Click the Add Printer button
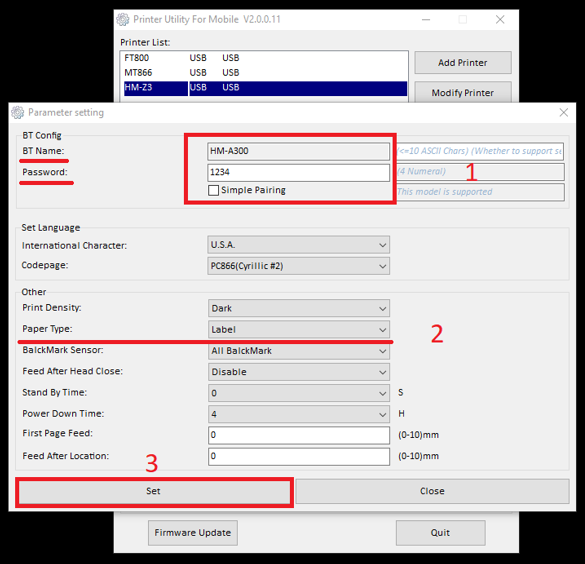Viewport: 585px width, 564px height. click(463, 63)
